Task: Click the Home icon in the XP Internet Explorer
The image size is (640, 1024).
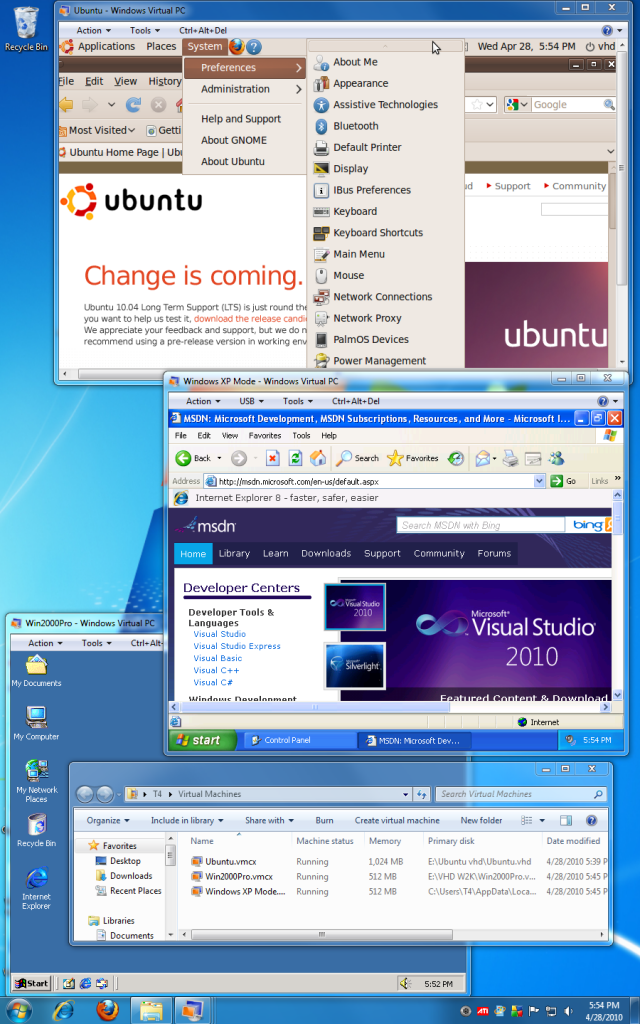Action: (318, 458)
